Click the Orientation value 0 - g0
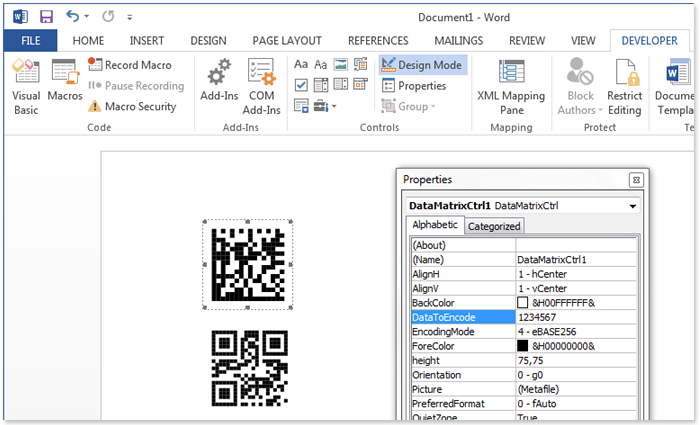 click(x=576, y=375)
